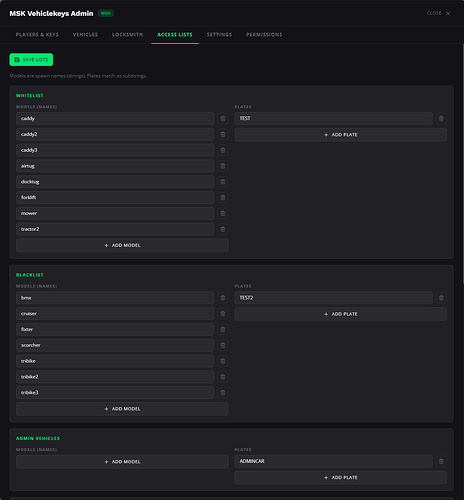Click the green MSK badge
This screenshot has height=500, width=464.
click(x=106, y=13)
